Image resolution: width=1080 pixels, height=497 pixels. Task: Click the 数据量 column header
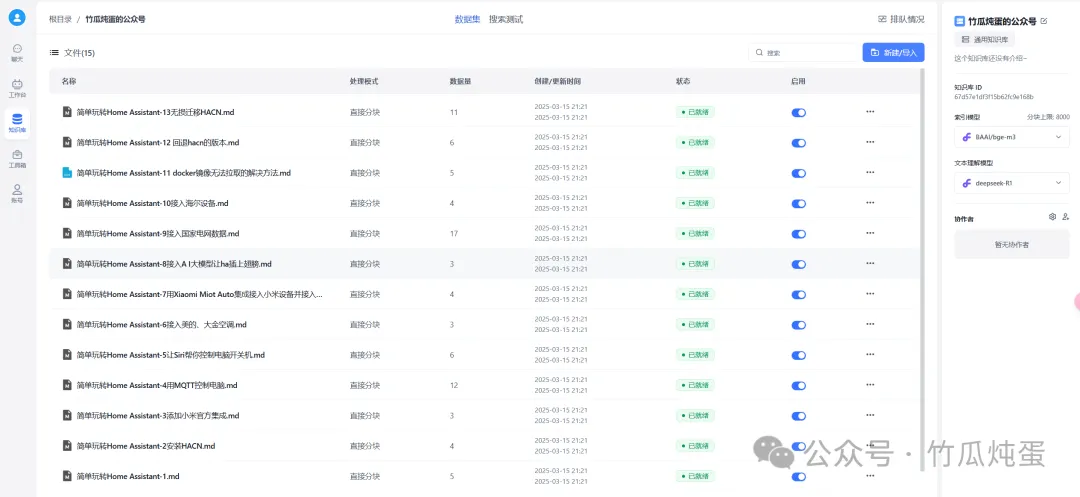460,81
